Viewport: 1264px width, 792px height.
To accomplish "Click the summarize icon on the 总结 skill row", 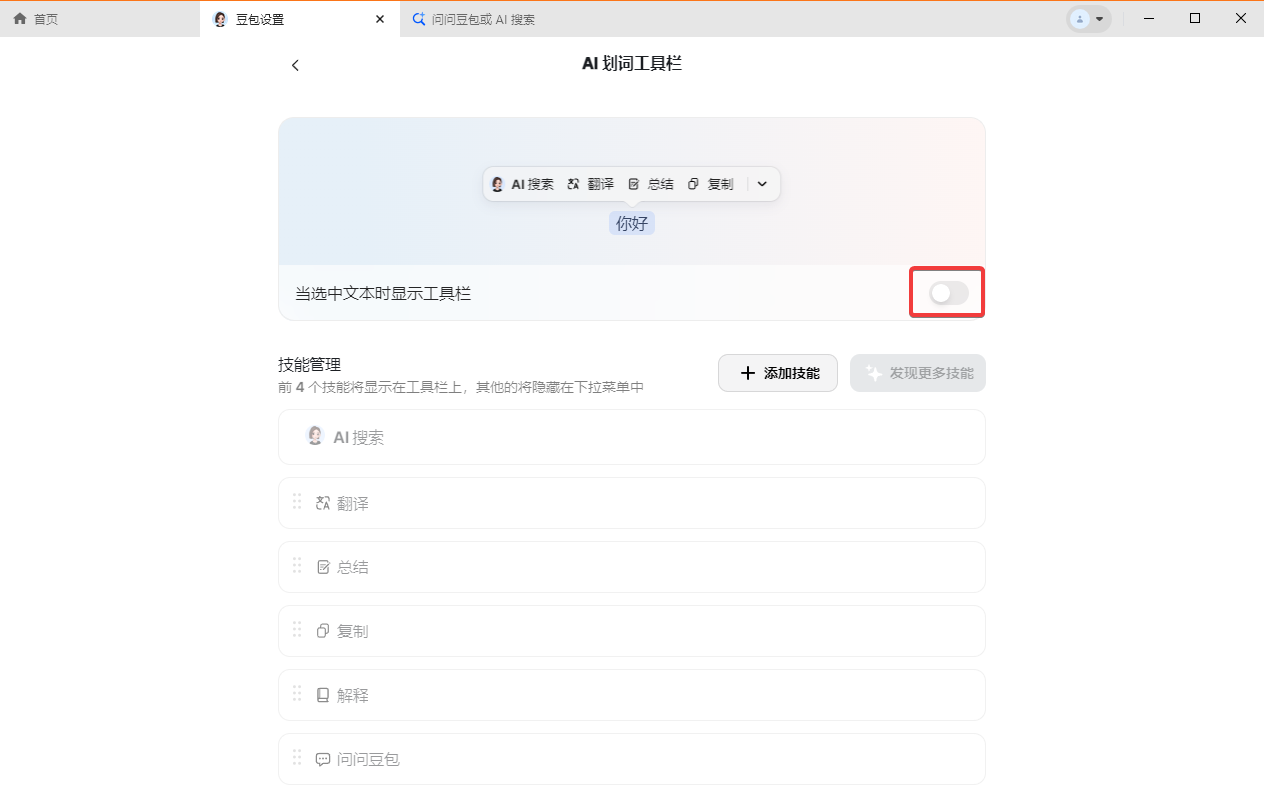I will coord(322,566).
